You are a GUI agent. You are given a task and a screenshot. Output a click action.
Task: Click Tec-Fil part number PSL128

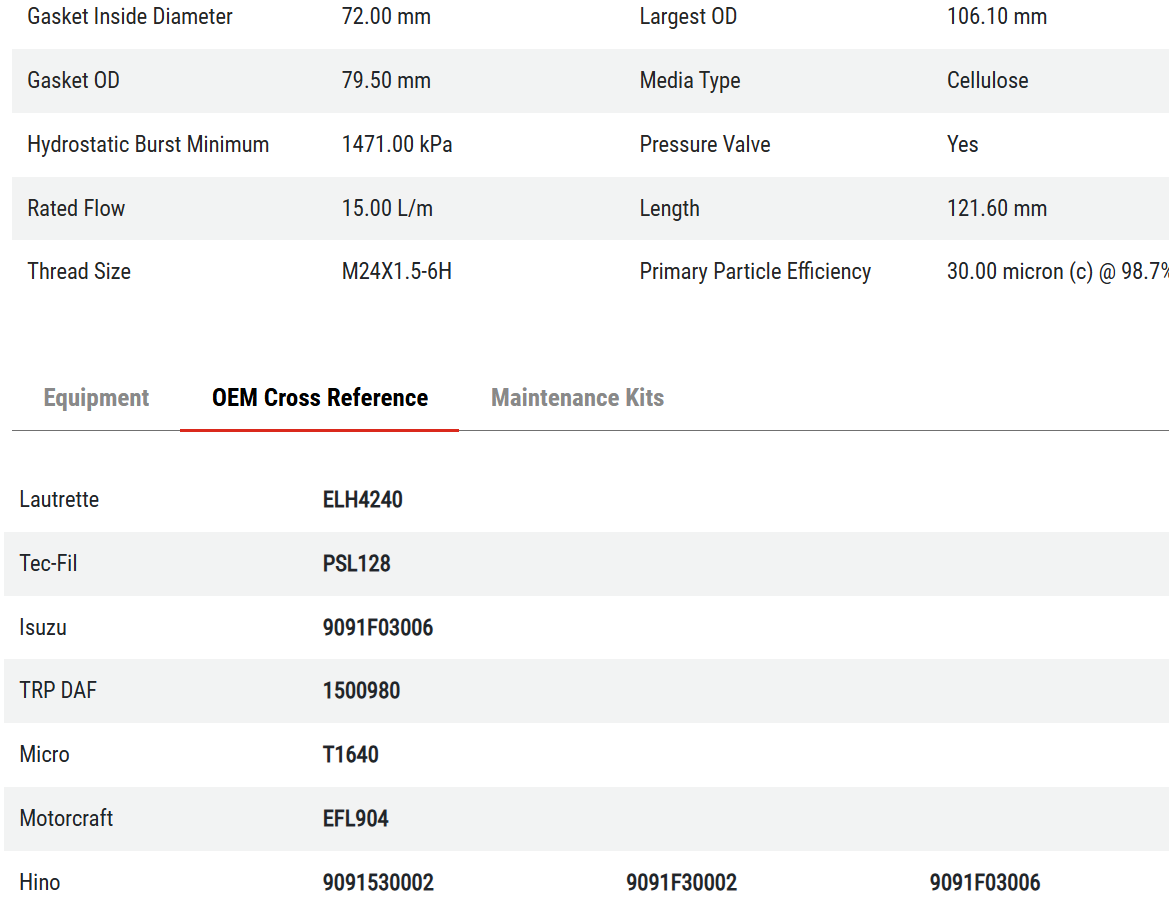pos(356,564)
